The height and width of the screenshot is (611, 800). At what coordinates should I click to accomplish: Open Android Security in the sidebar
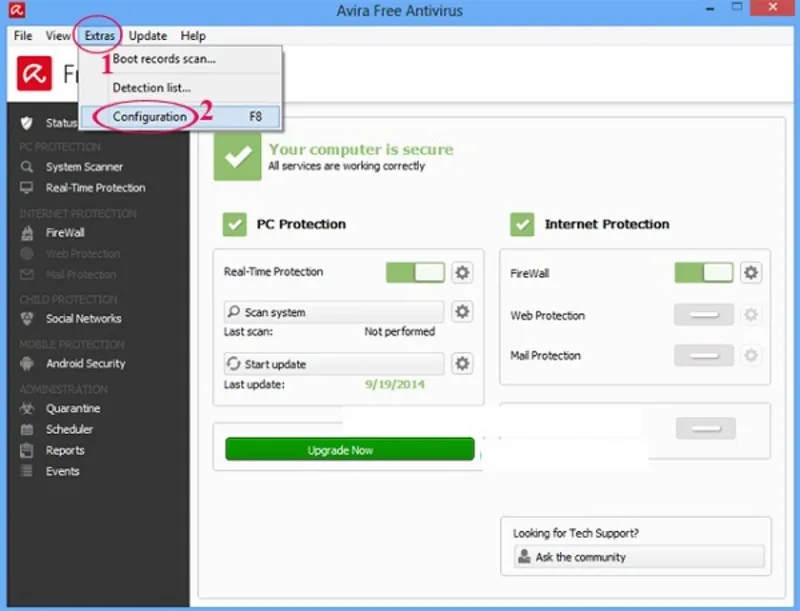(x=85, y=364)
